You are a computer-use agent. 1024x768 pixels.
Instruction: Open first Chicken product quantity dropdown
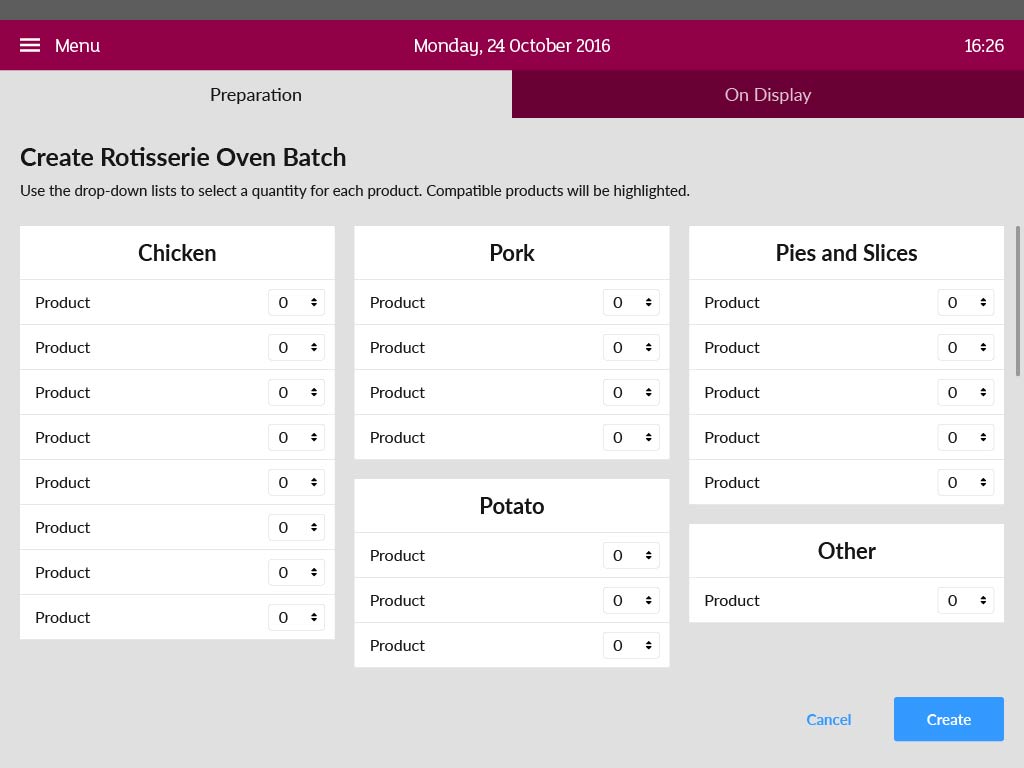tap(296, 302)
